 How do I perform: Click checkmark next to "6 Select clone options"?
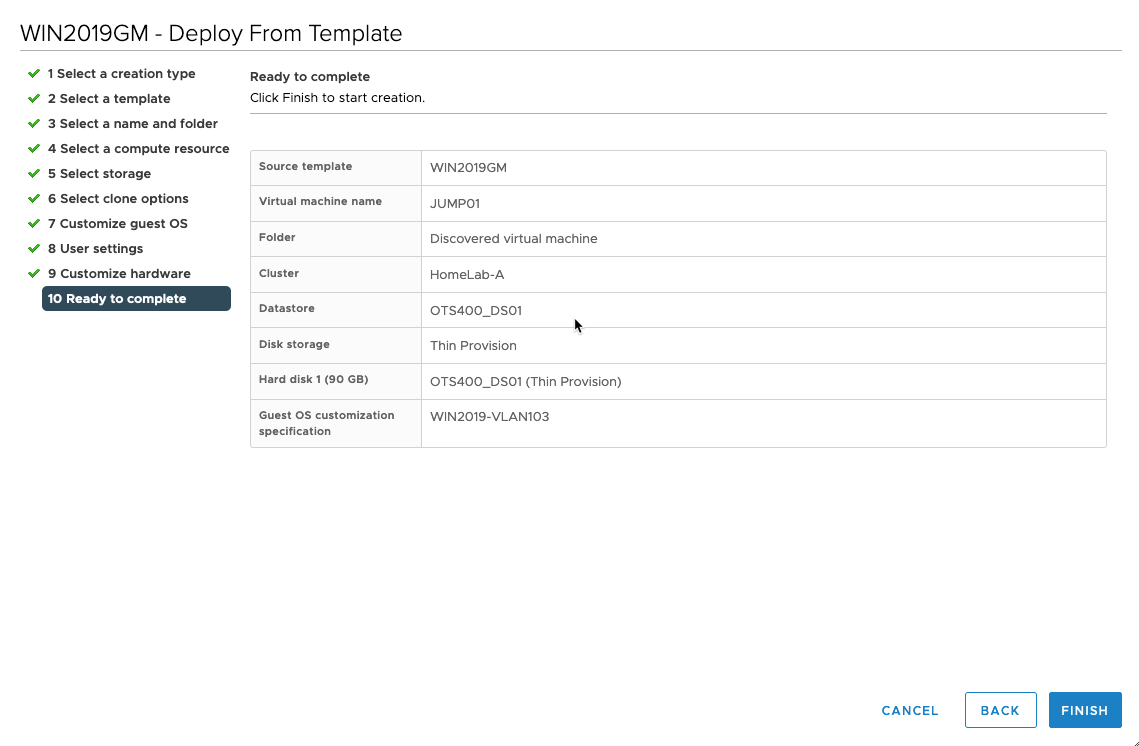(x=33, y=198)
